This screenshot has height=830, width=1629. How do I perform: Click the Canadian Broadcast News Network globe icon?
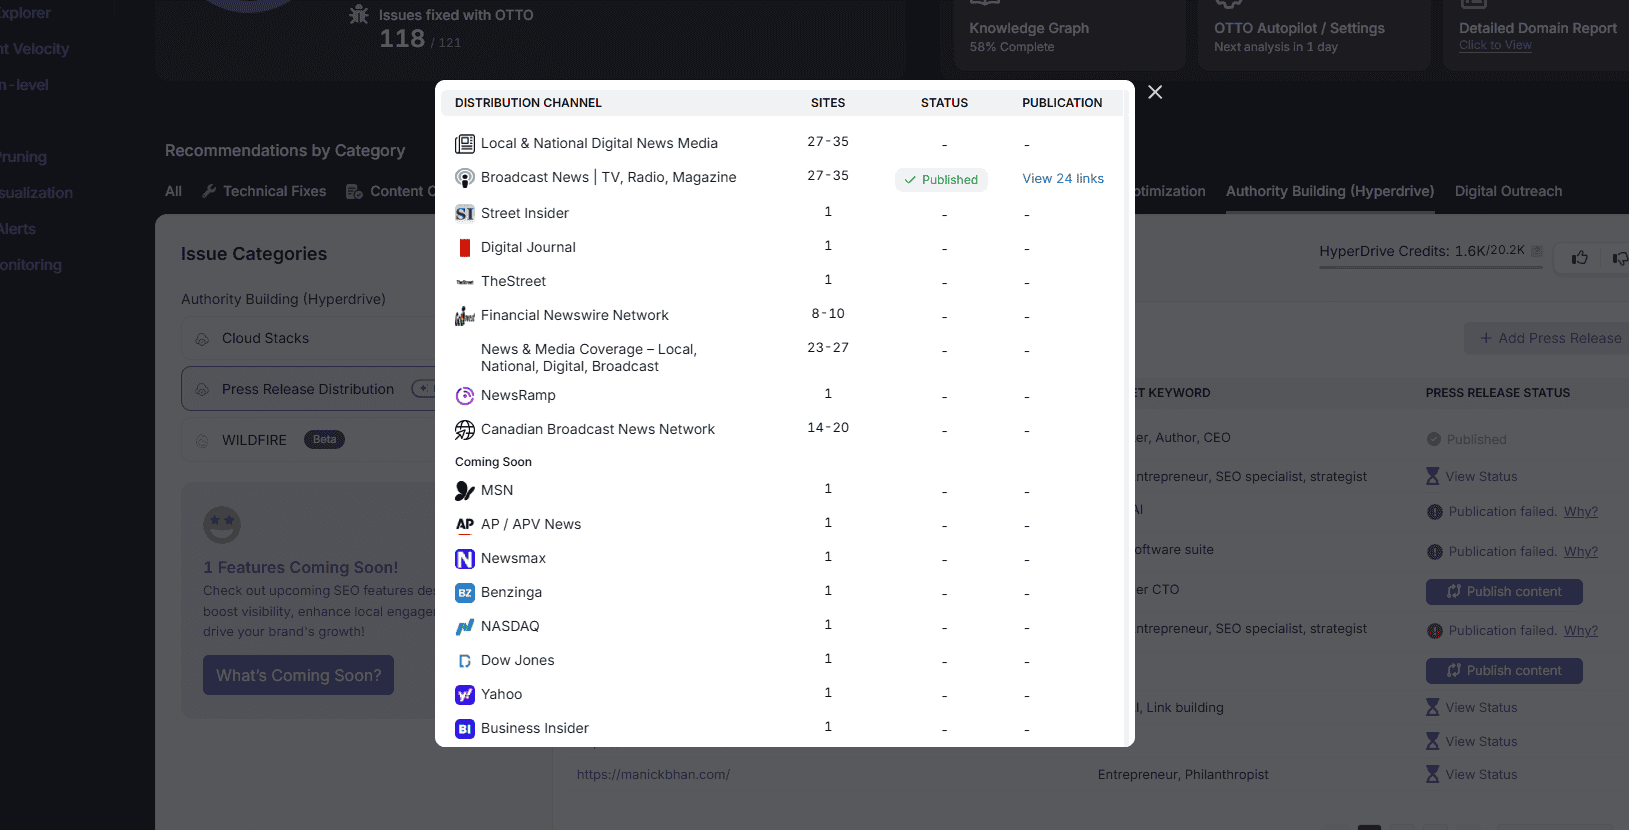pos(464,430)
